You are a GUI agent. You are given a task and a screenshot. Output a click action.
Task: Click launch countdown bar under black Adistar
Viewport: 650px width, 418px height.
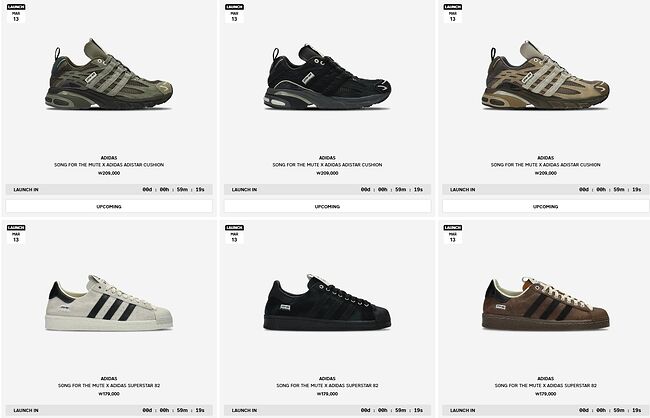(327, 190)
